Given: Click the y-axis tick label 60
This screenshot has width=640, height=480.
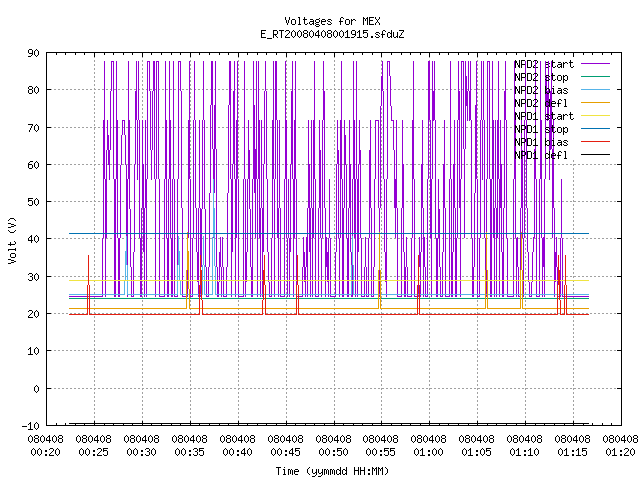Looking at the screenshot, I should coord(33,165).
